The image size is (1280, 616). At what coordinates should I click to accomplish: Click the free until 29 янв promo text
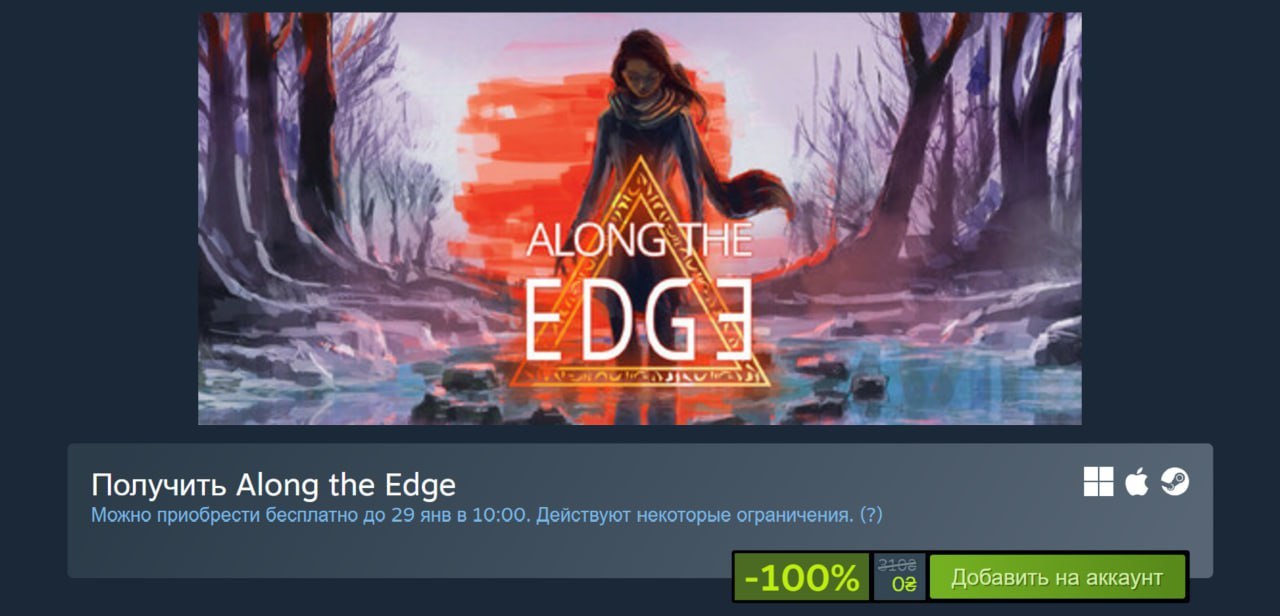[311, 516]
